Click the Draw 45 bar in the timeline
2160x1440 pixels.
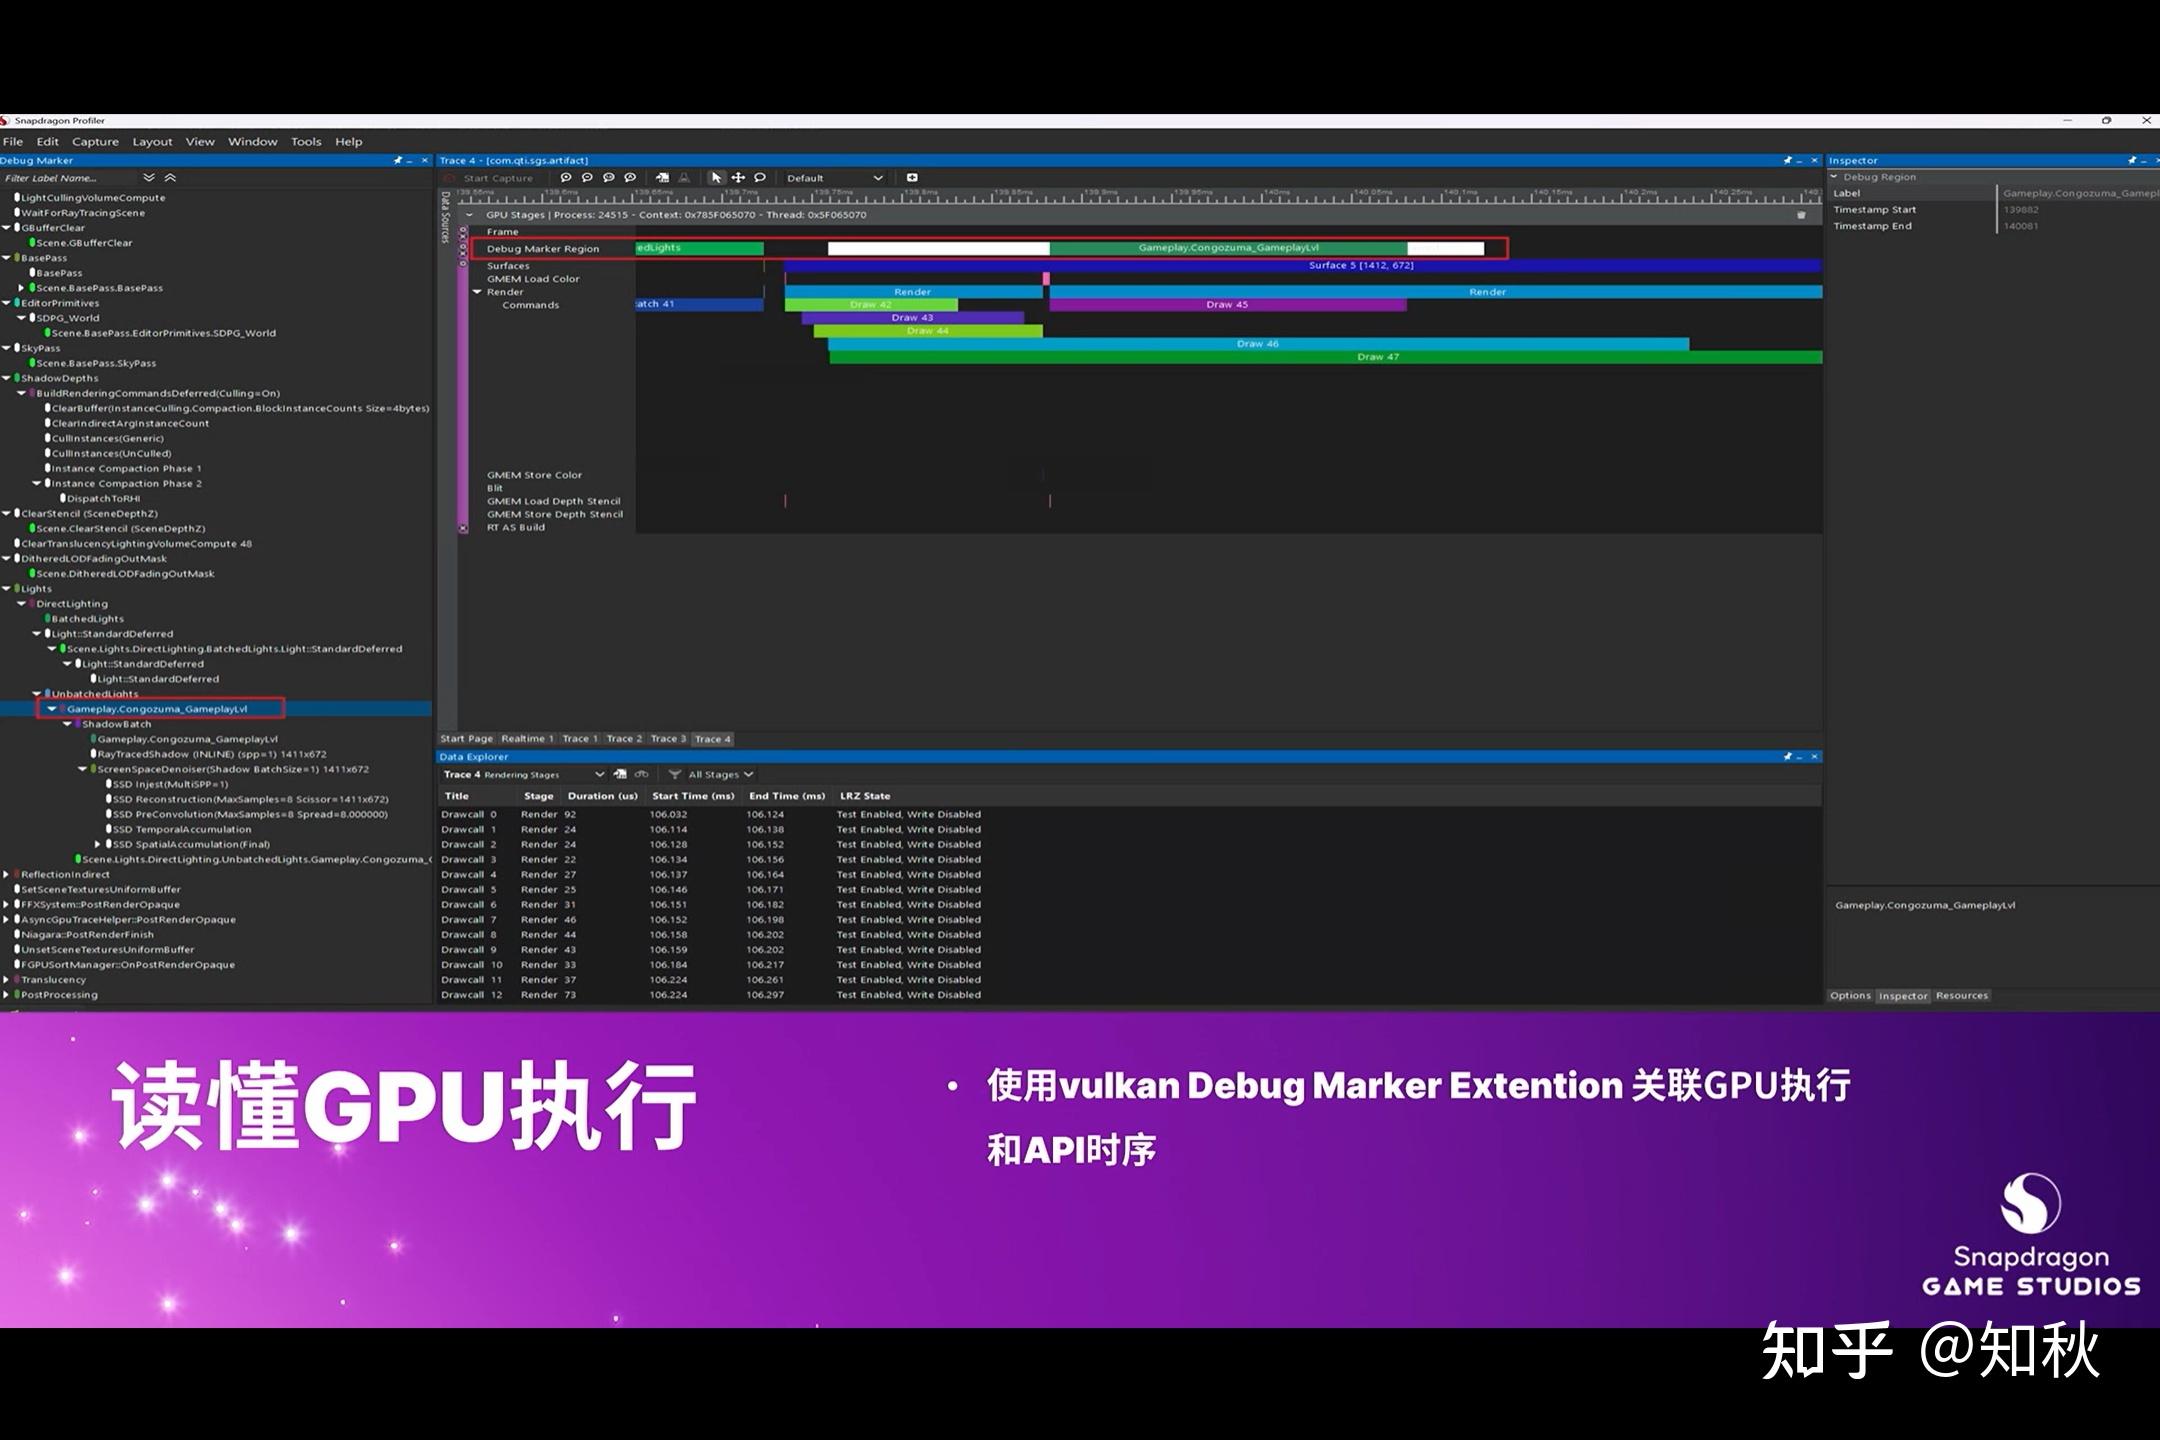(1228, 304)
